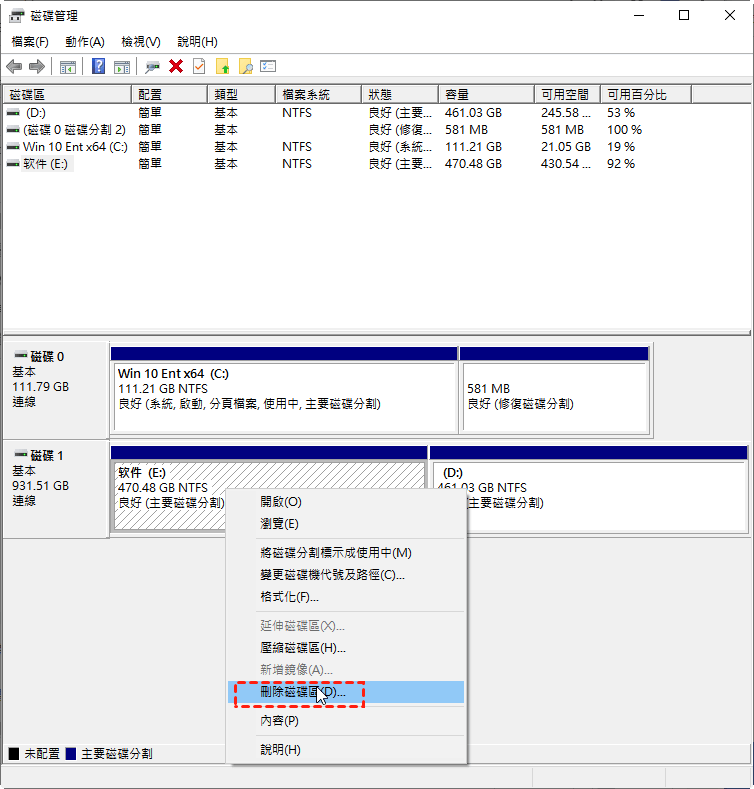
Task: Minimize the Disk Management window
Action: coord(639,16)
